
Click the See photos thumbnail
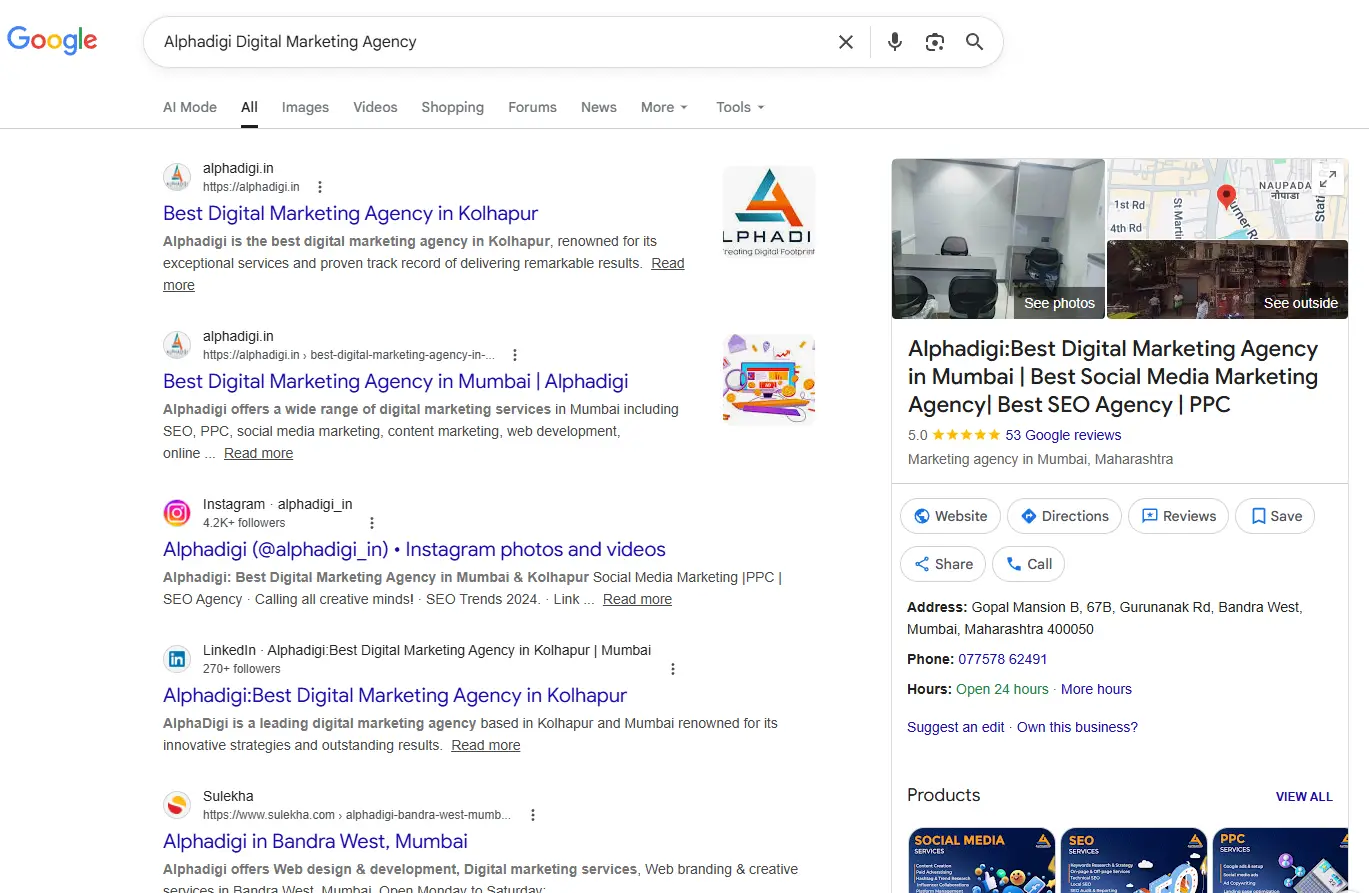coord(998,239)
